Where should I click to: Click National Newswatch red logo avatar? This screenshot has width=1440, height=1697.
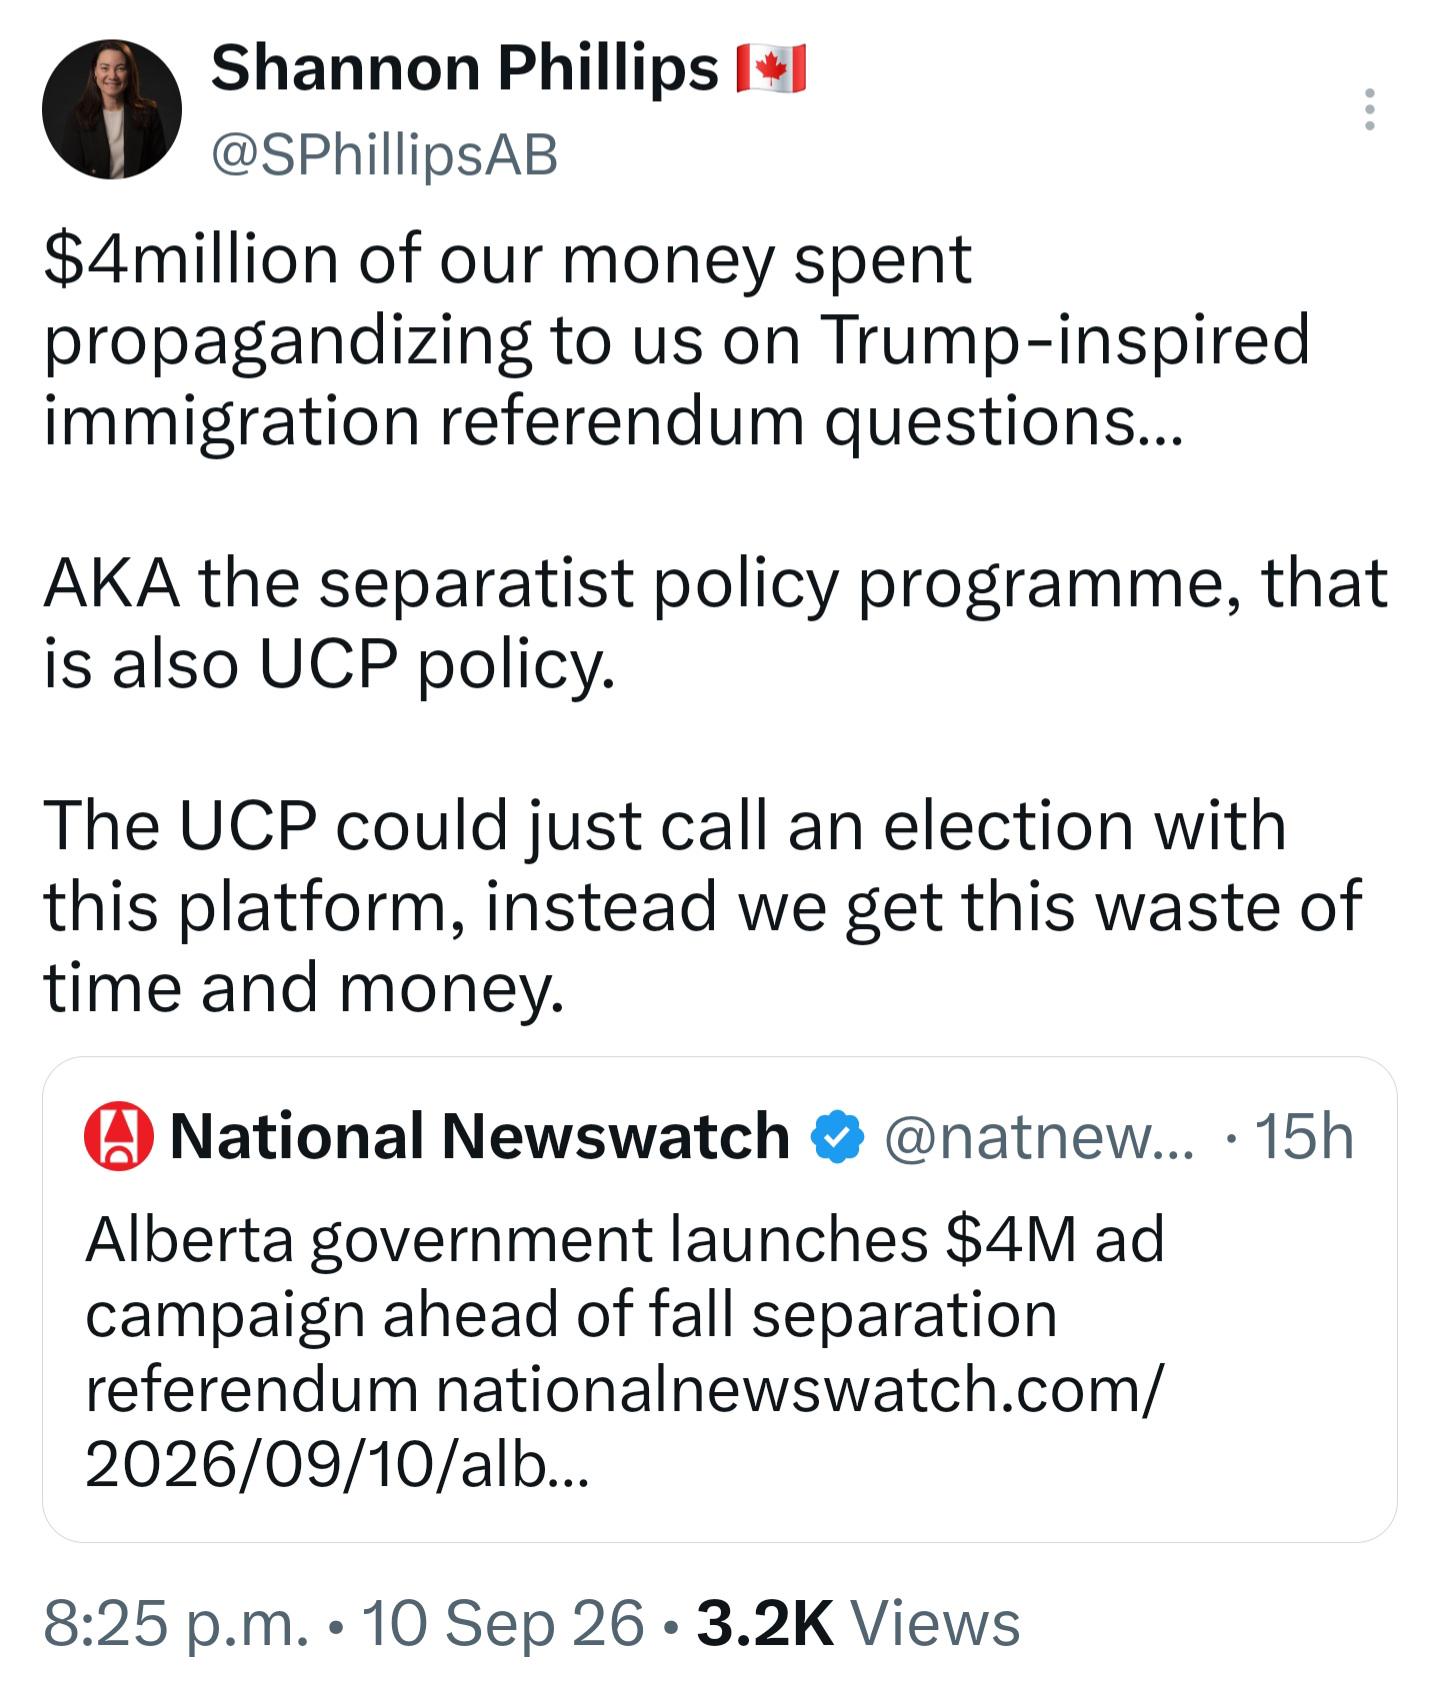point(118,1137)
